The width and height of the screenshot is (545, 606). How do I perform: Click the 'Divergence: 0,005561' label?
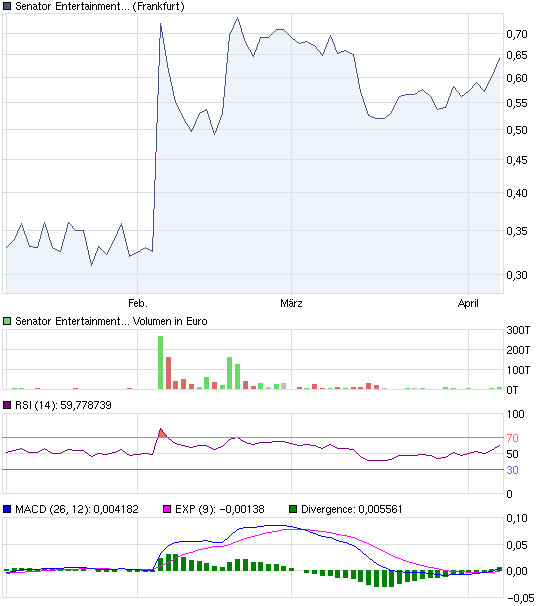pyautogui.click(x=352, y=509)
